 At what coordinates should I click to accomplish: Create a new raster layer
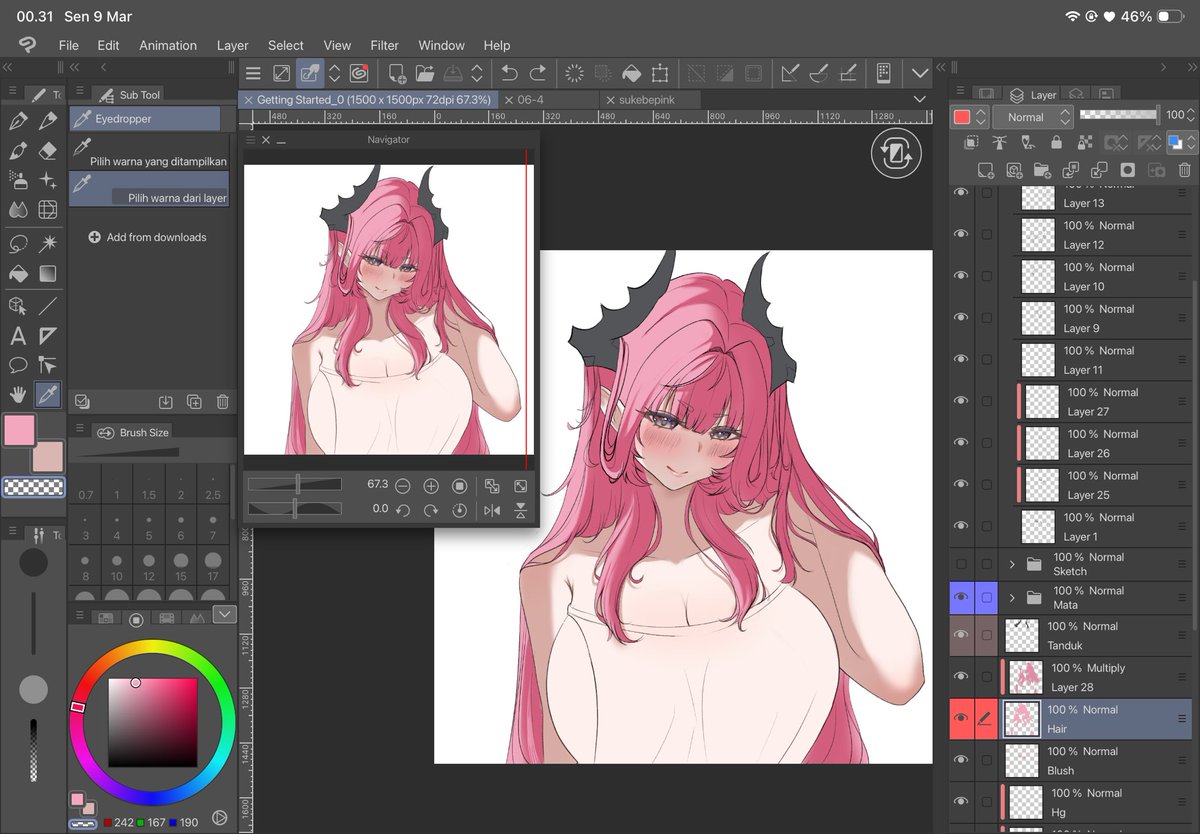(985, 170)
